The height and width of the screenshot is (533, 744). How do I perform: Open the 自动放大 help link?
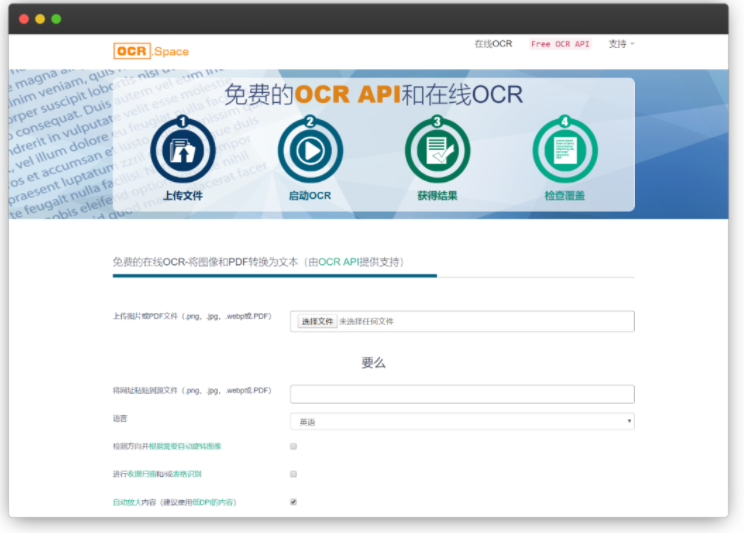[127, 502]
